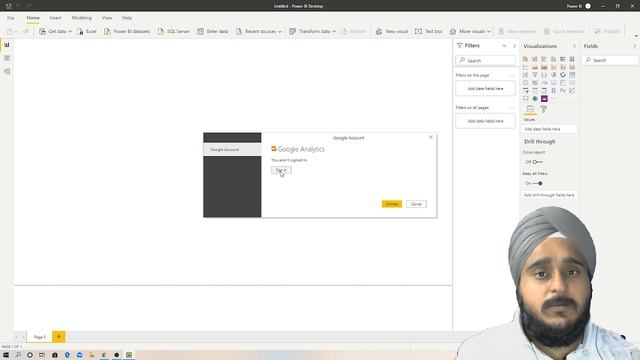Open the Help ribbon tab
This screenshot has width=640, height=360.
coord(127,18)
